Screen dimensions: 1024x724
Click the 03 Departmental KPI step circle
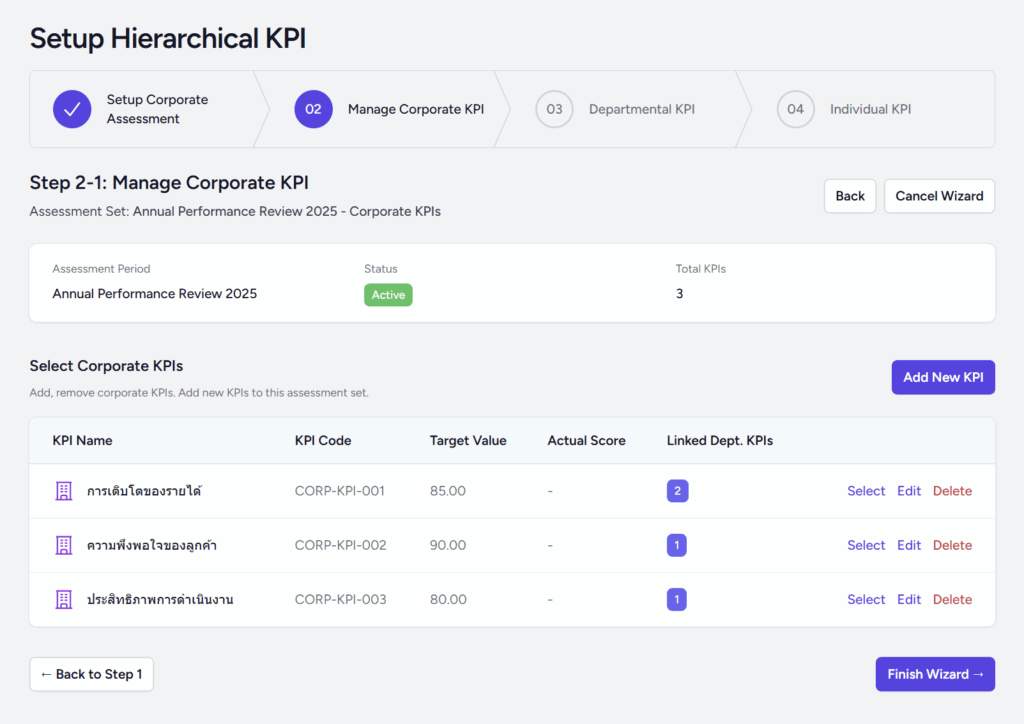pos(554,109)
